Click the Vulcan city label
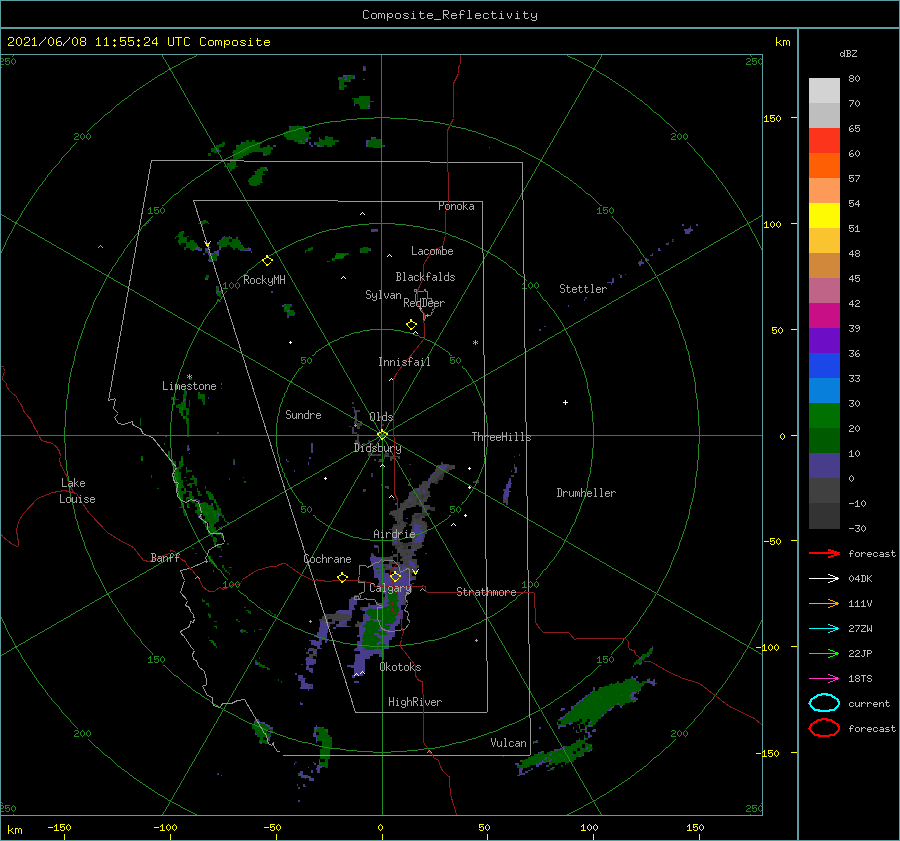This screenshot has width=900, height=841. click(509, 743)
